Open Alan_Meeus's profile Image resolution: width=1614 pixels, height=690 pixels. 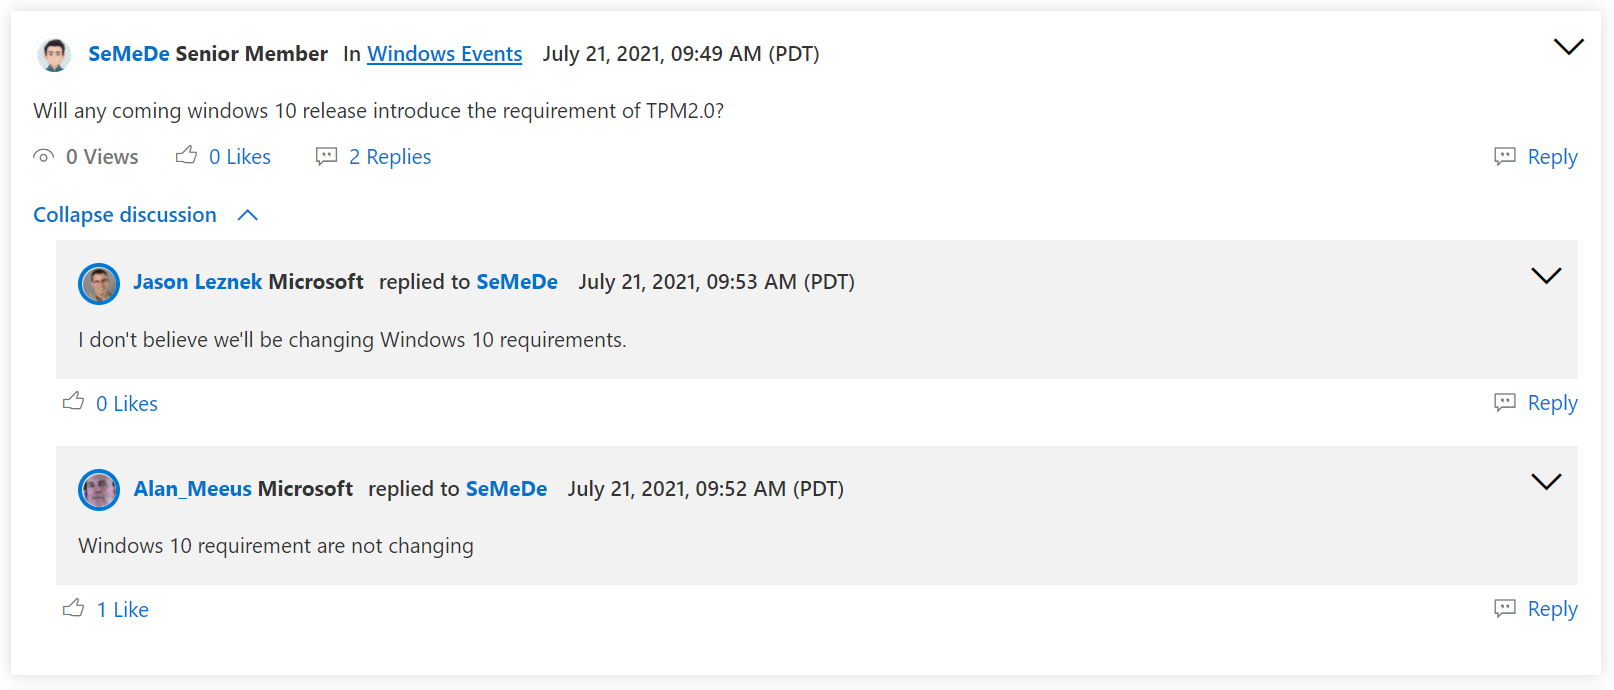[x=193, y=489]
